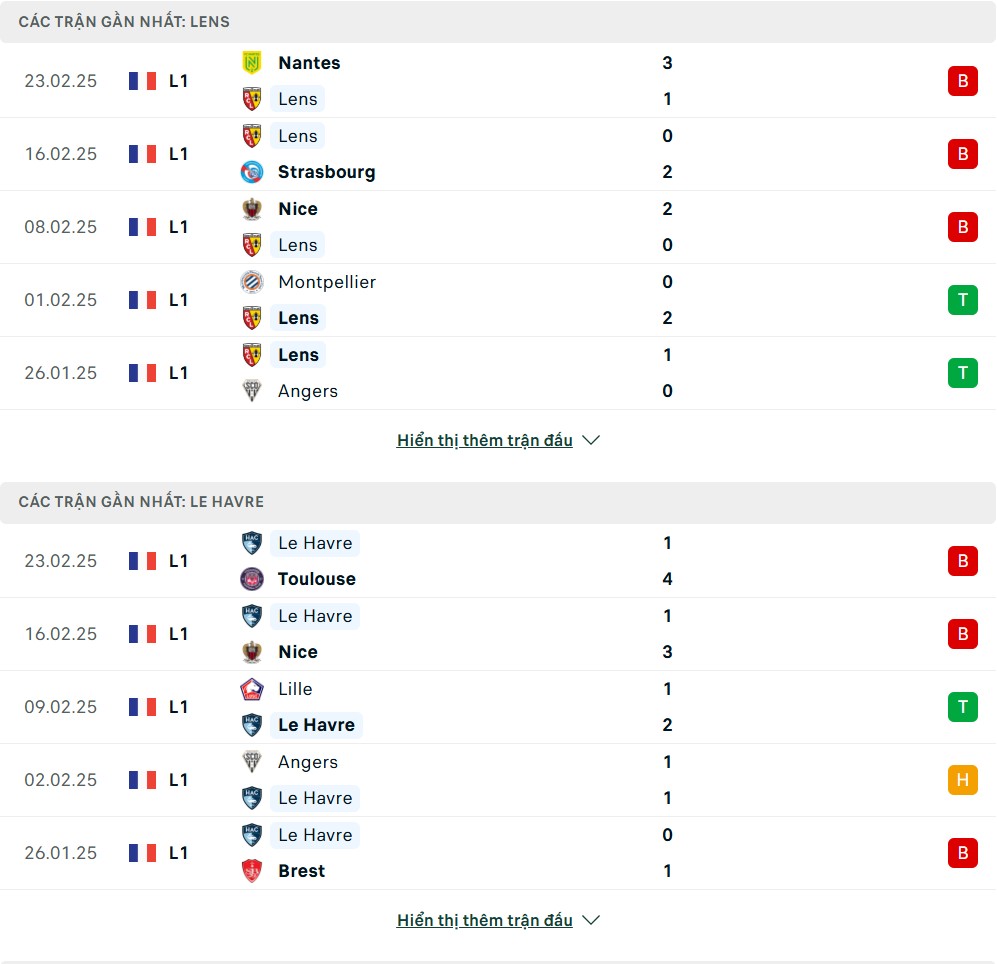Open the Các trận gần nhất: Le Havre header
This screenshot has height=964, width=997.
141,501
